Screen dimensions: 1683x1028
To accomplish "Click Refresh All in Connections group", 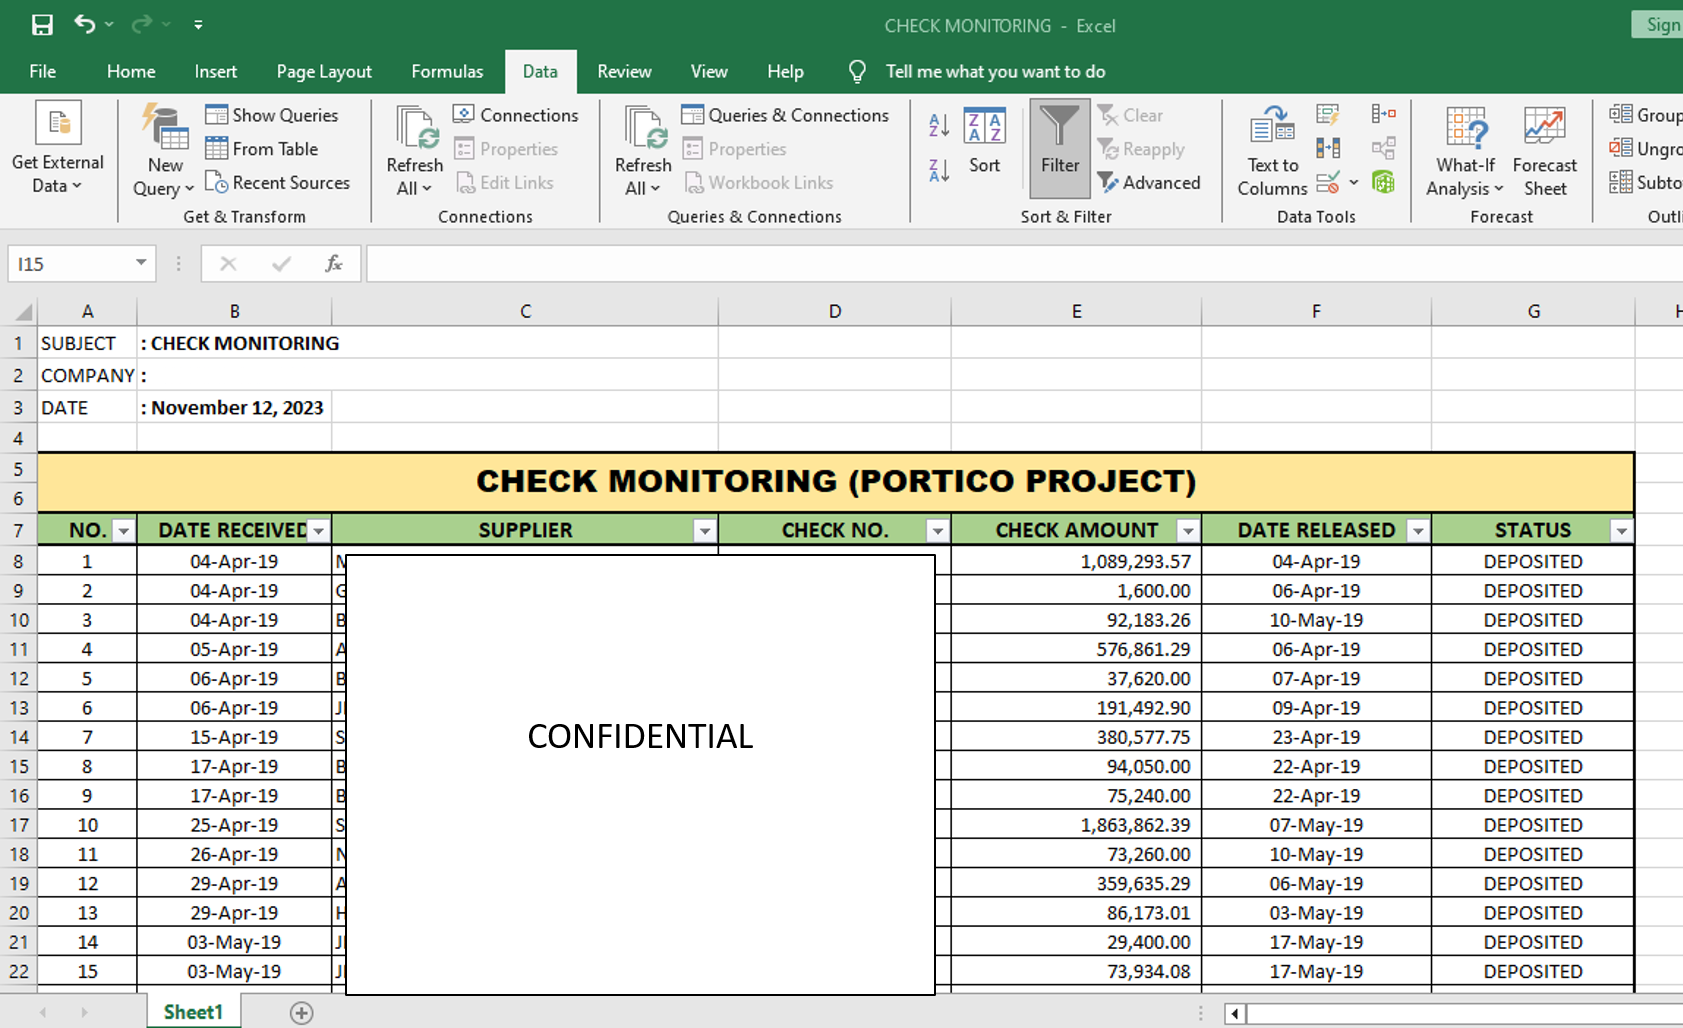I will (415, 150).
